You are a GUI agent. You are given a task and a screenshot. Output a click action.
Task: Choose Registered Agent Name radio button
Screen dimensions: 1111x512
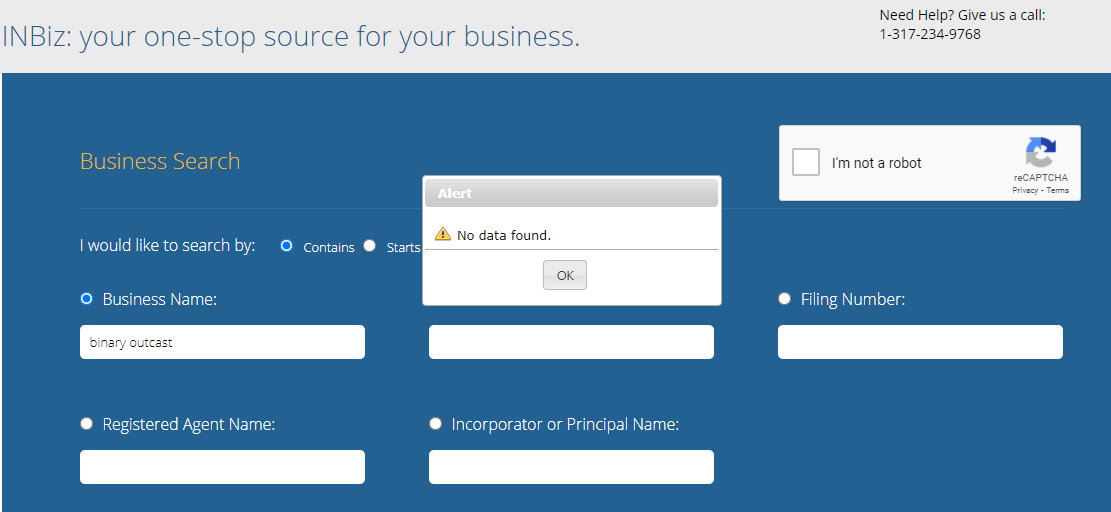(86, 423)
